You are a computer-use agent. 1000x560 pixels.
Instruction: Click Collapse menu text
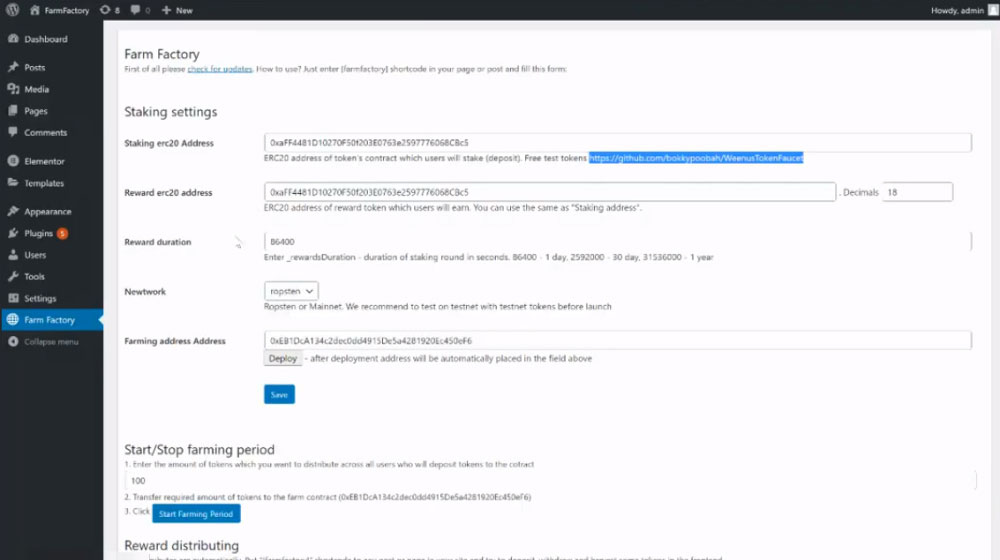(x=51, y=342)
